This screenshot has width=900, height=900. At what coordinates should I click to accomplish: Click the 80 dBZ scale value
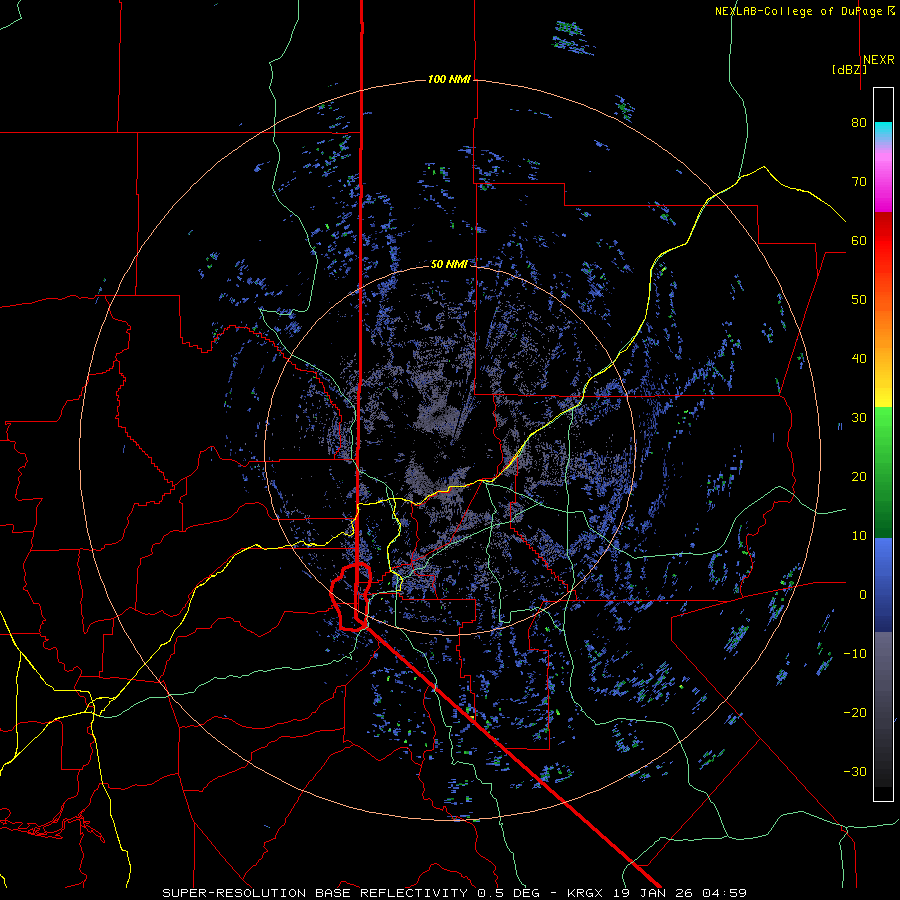coord(859,123)
